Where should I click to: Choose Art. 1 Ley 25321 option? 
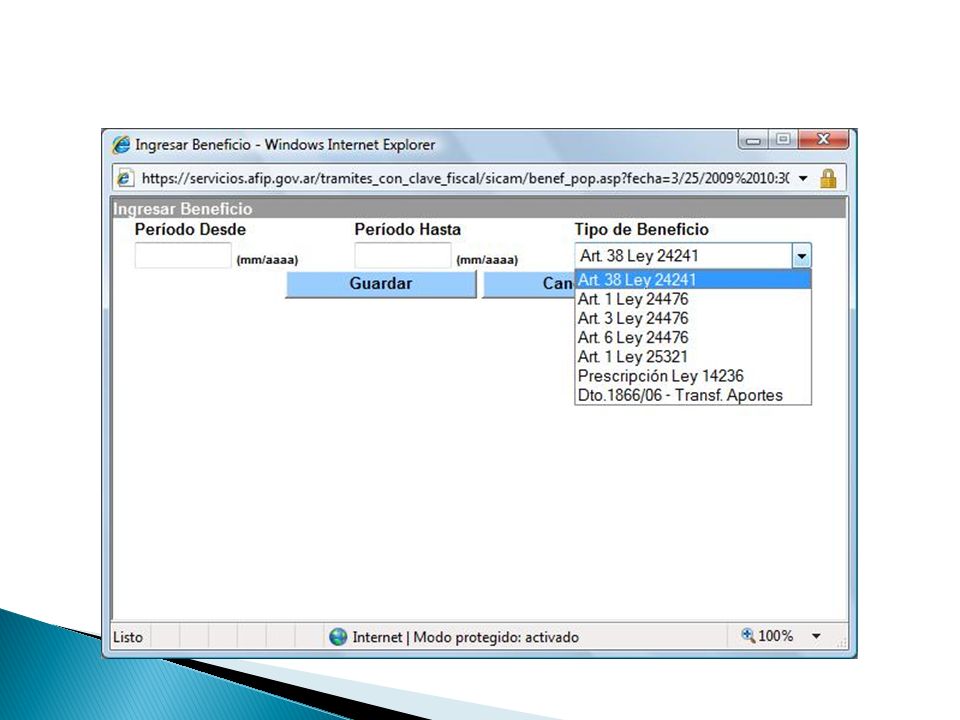tap(693, 356)
